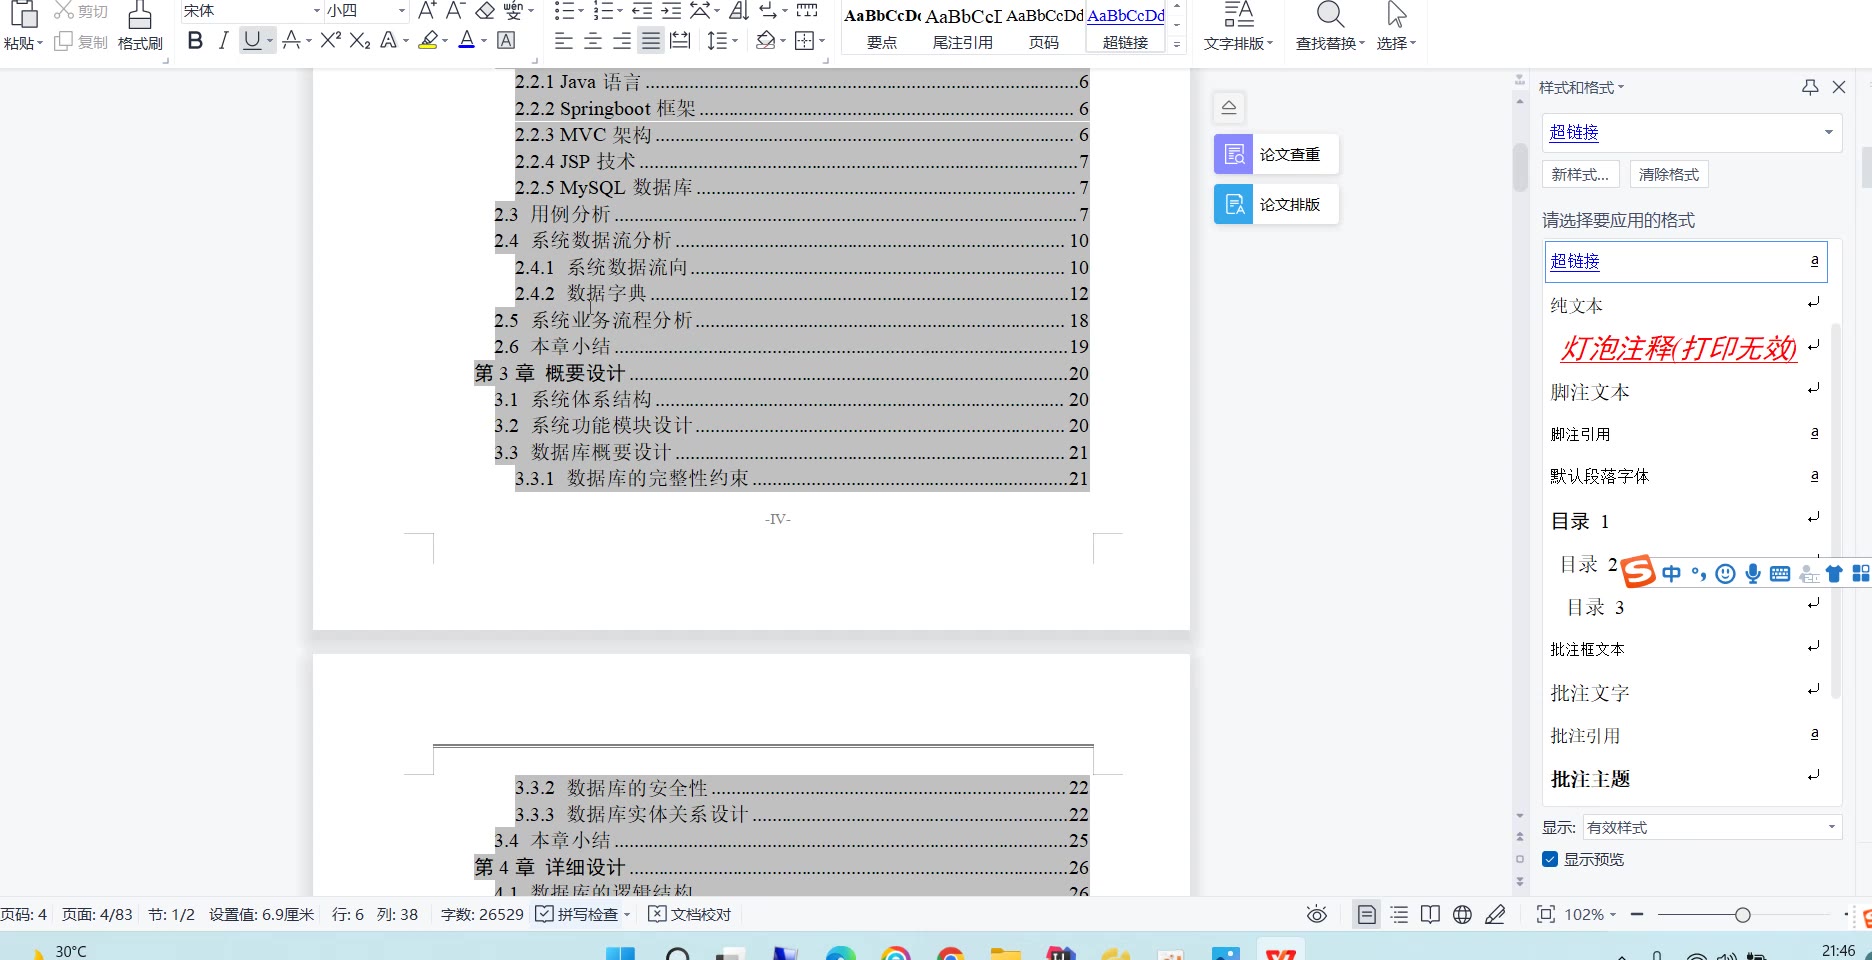Click the fit-page zoom icon

1546,914
